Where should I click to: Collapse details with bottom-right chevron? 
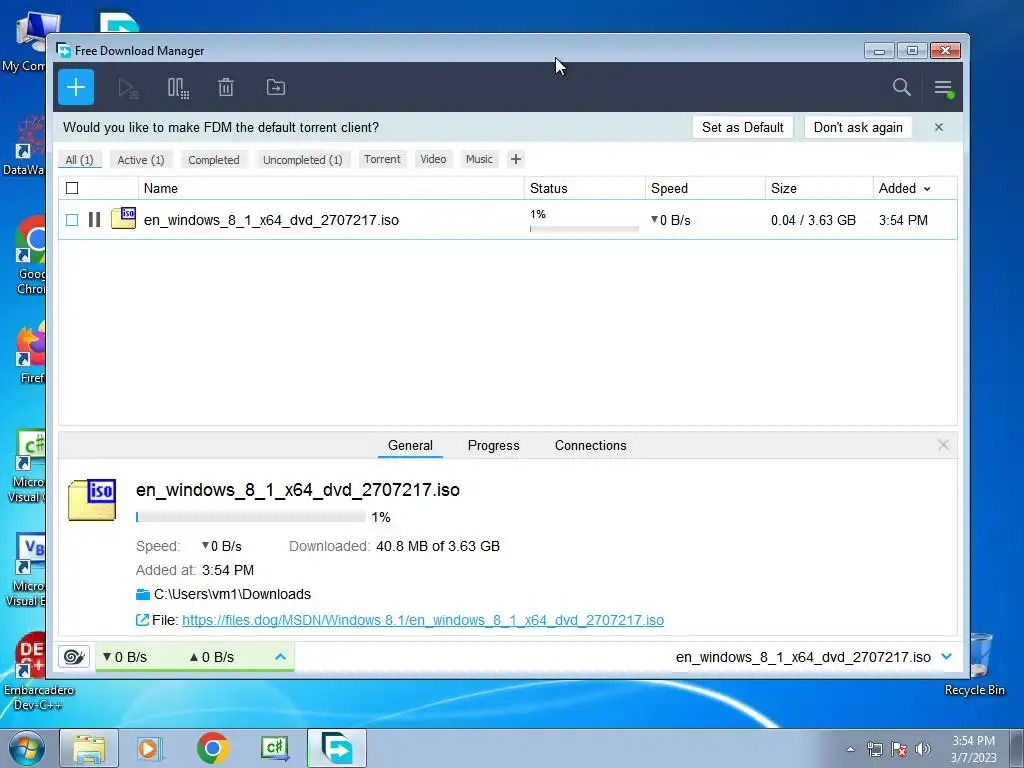947,657
